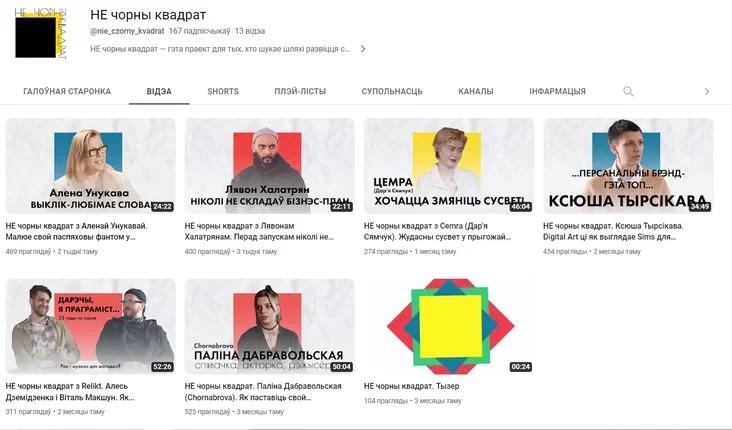Viewport: 732px width, 430px height.
Task: Play the colorful squares teaser thumbnail
Action: (449, 326)
